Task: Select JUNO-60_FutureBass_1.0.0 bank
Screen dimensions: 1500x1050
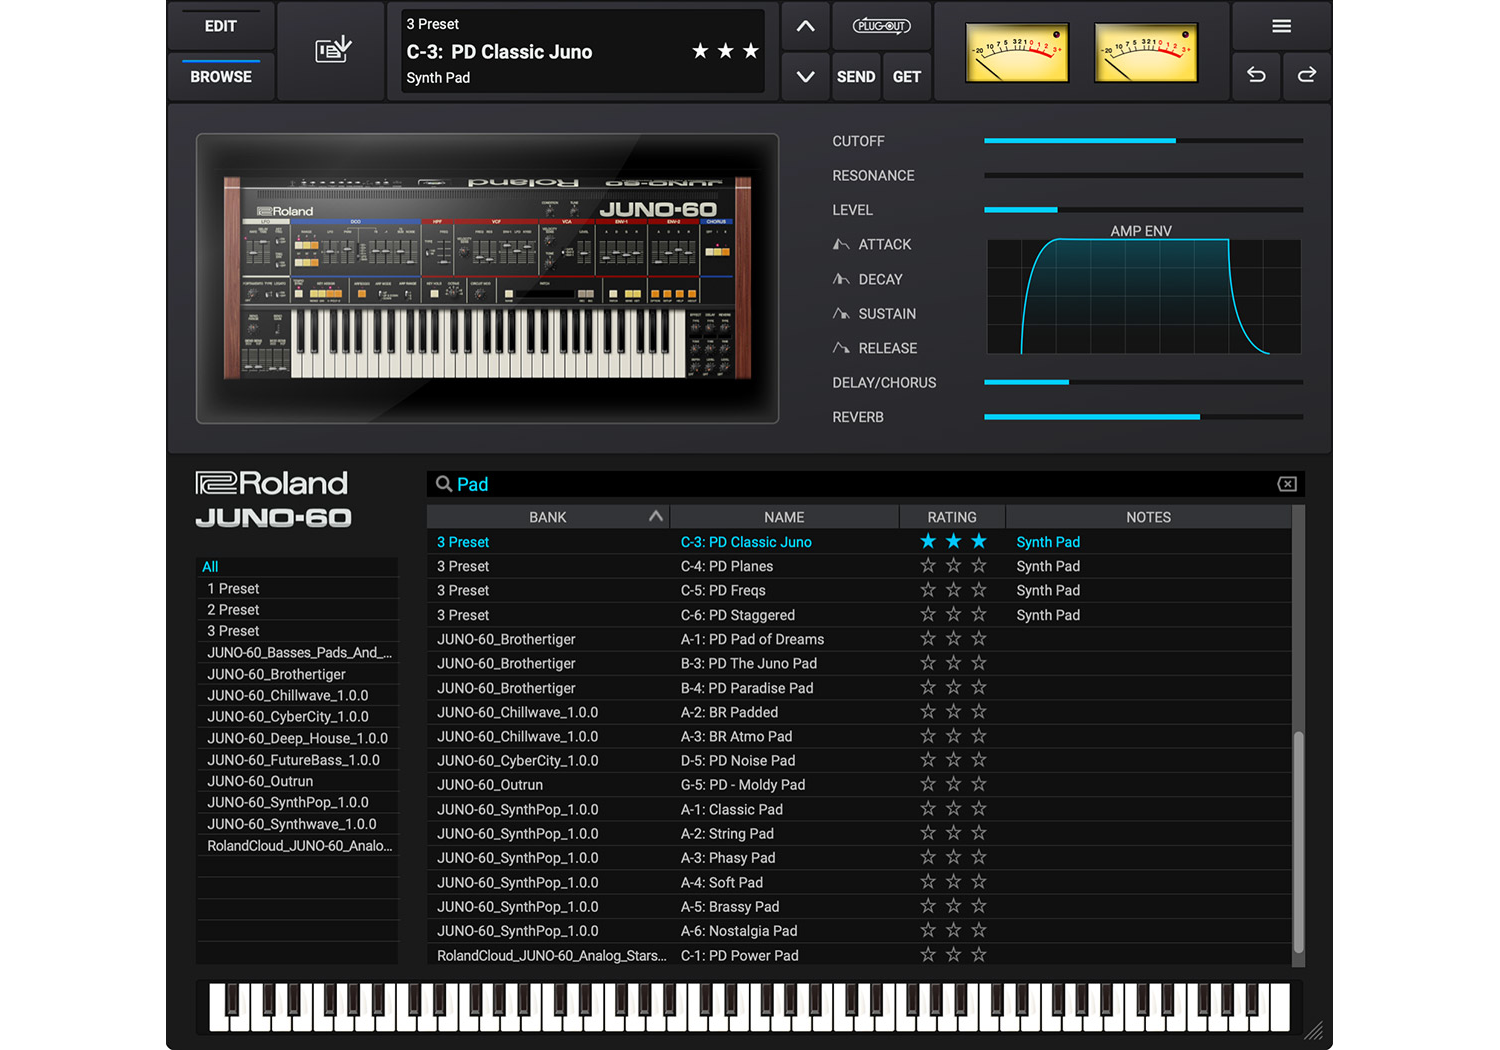Action: pyautogui.click(x=297, y=760)
